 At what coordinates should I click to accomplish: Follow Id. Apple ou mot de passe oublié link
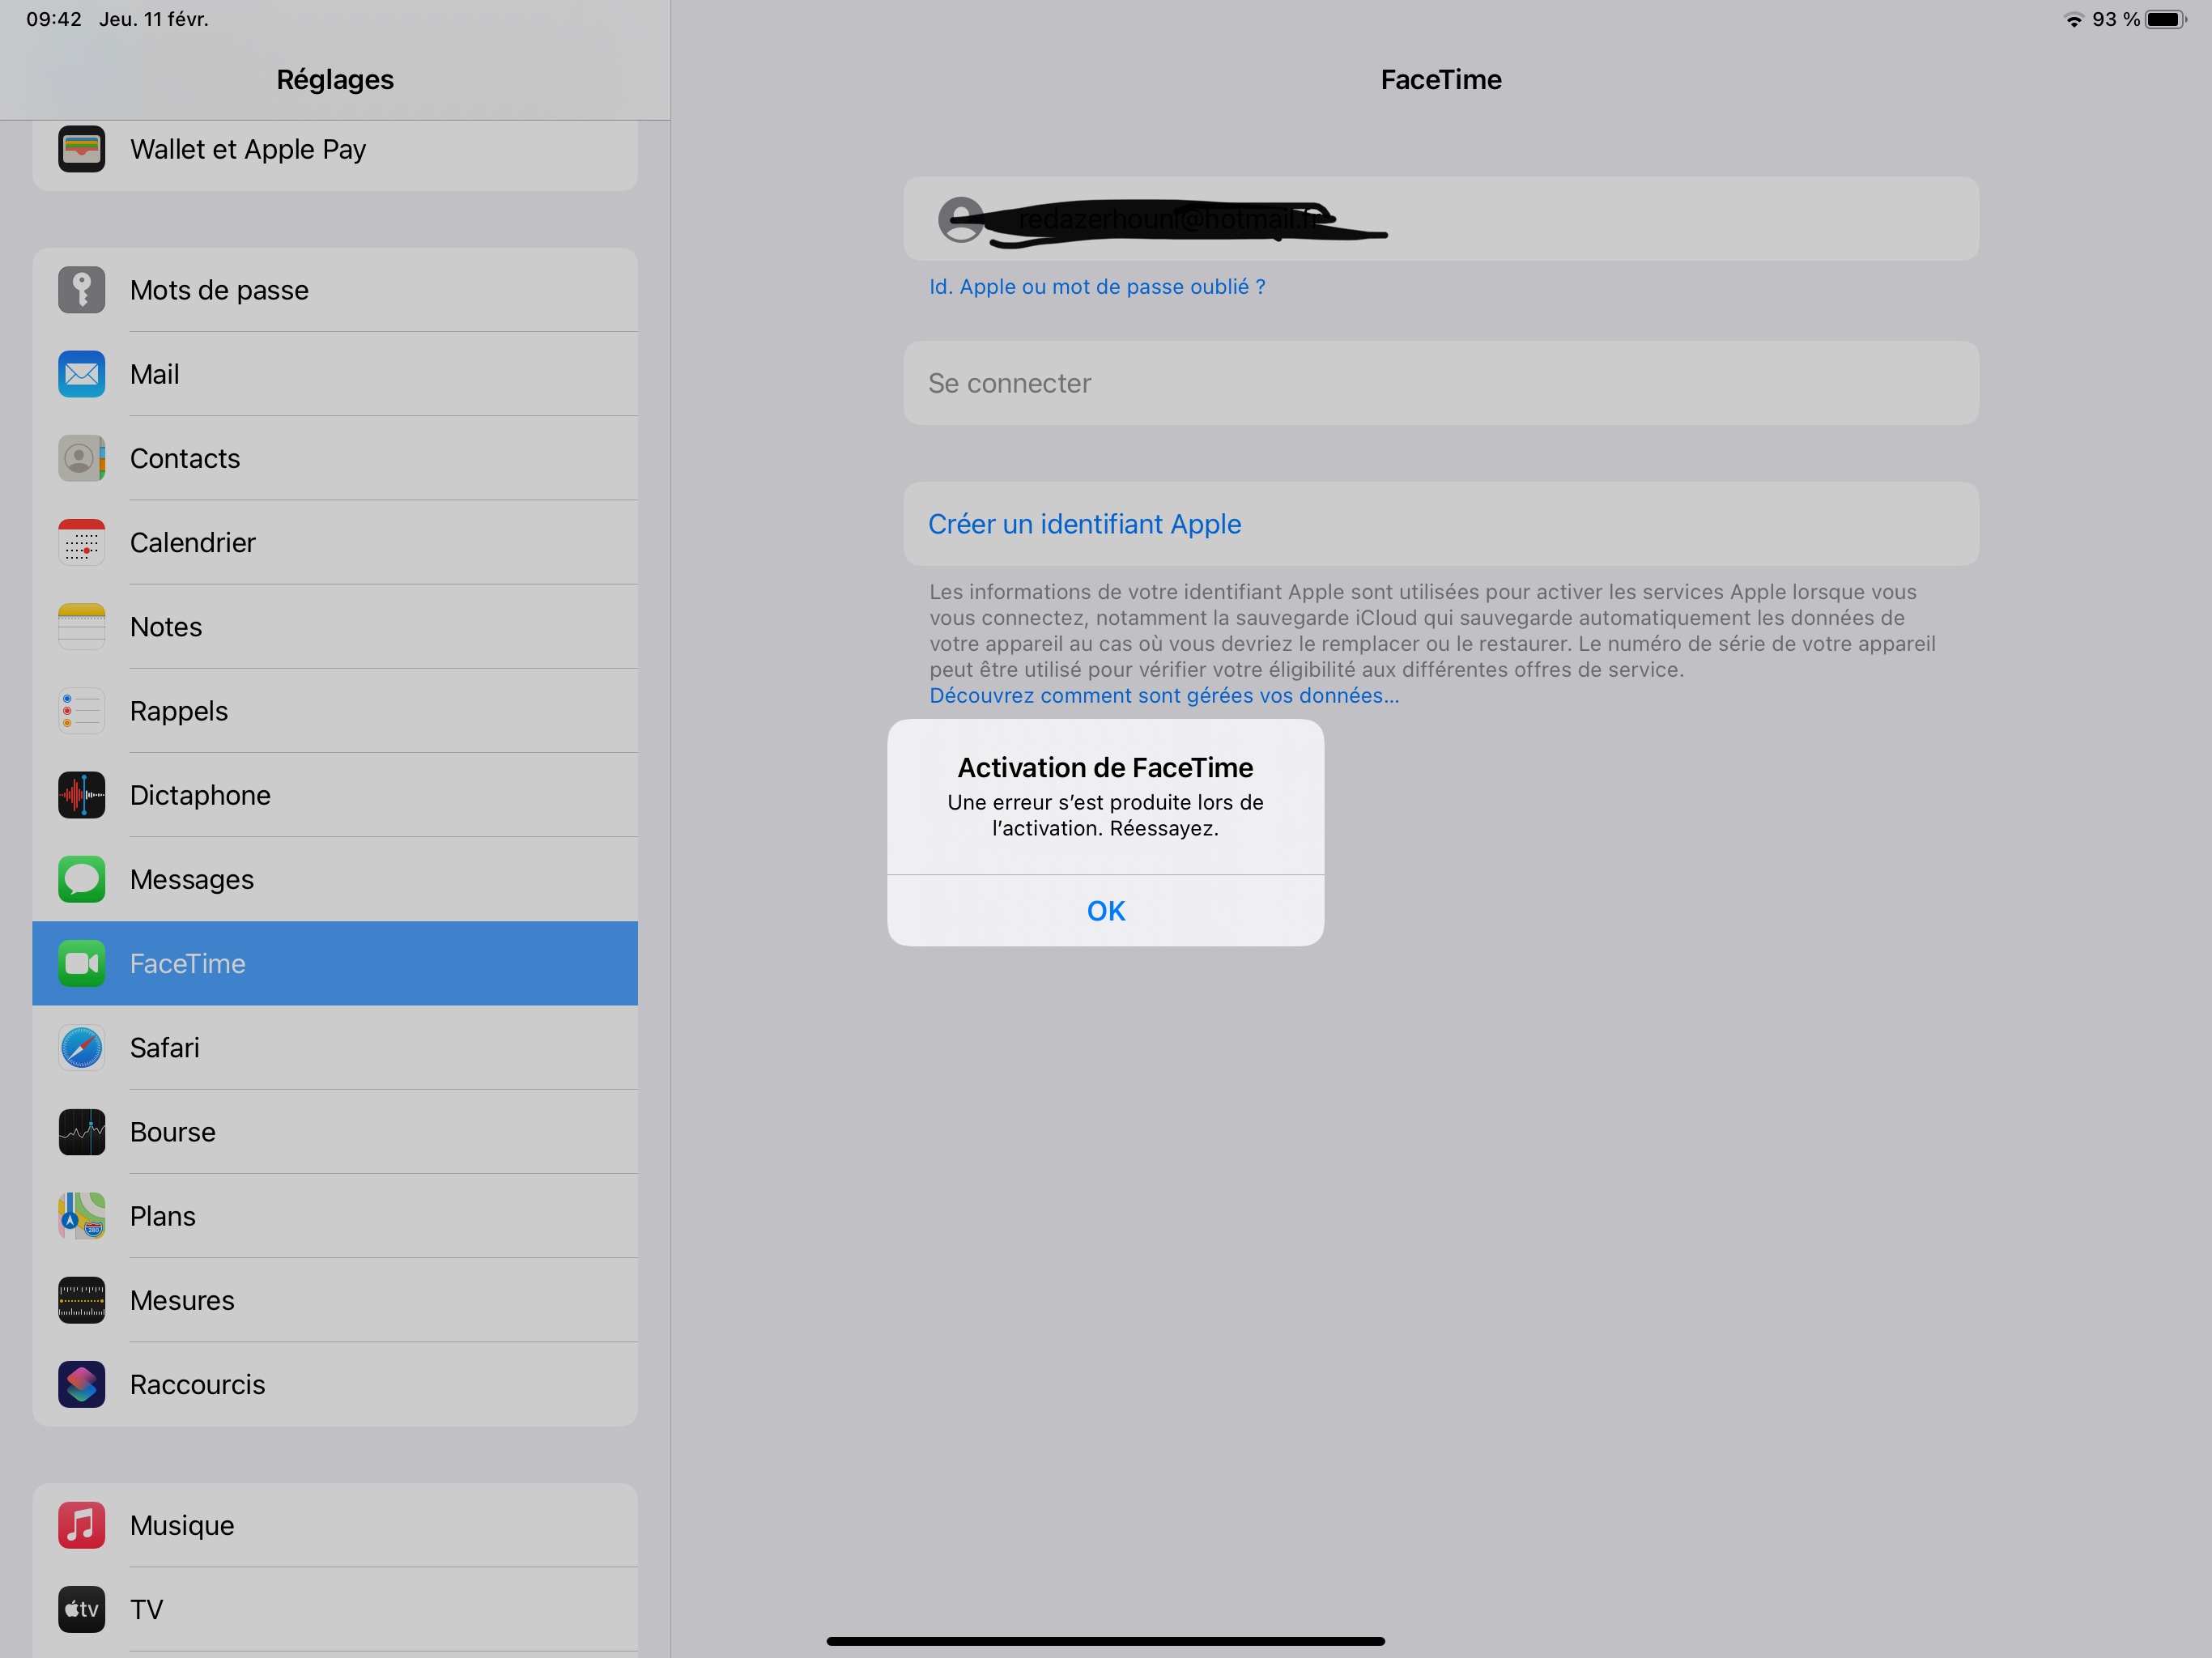pyautogui.click(x=1096, y=287)
